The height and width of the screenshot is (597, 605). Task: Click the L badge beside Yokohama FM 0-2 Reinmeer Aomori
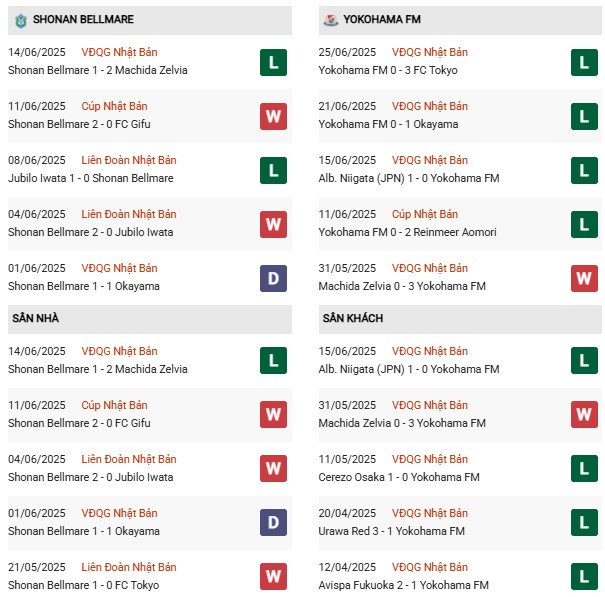click(584, 224)
